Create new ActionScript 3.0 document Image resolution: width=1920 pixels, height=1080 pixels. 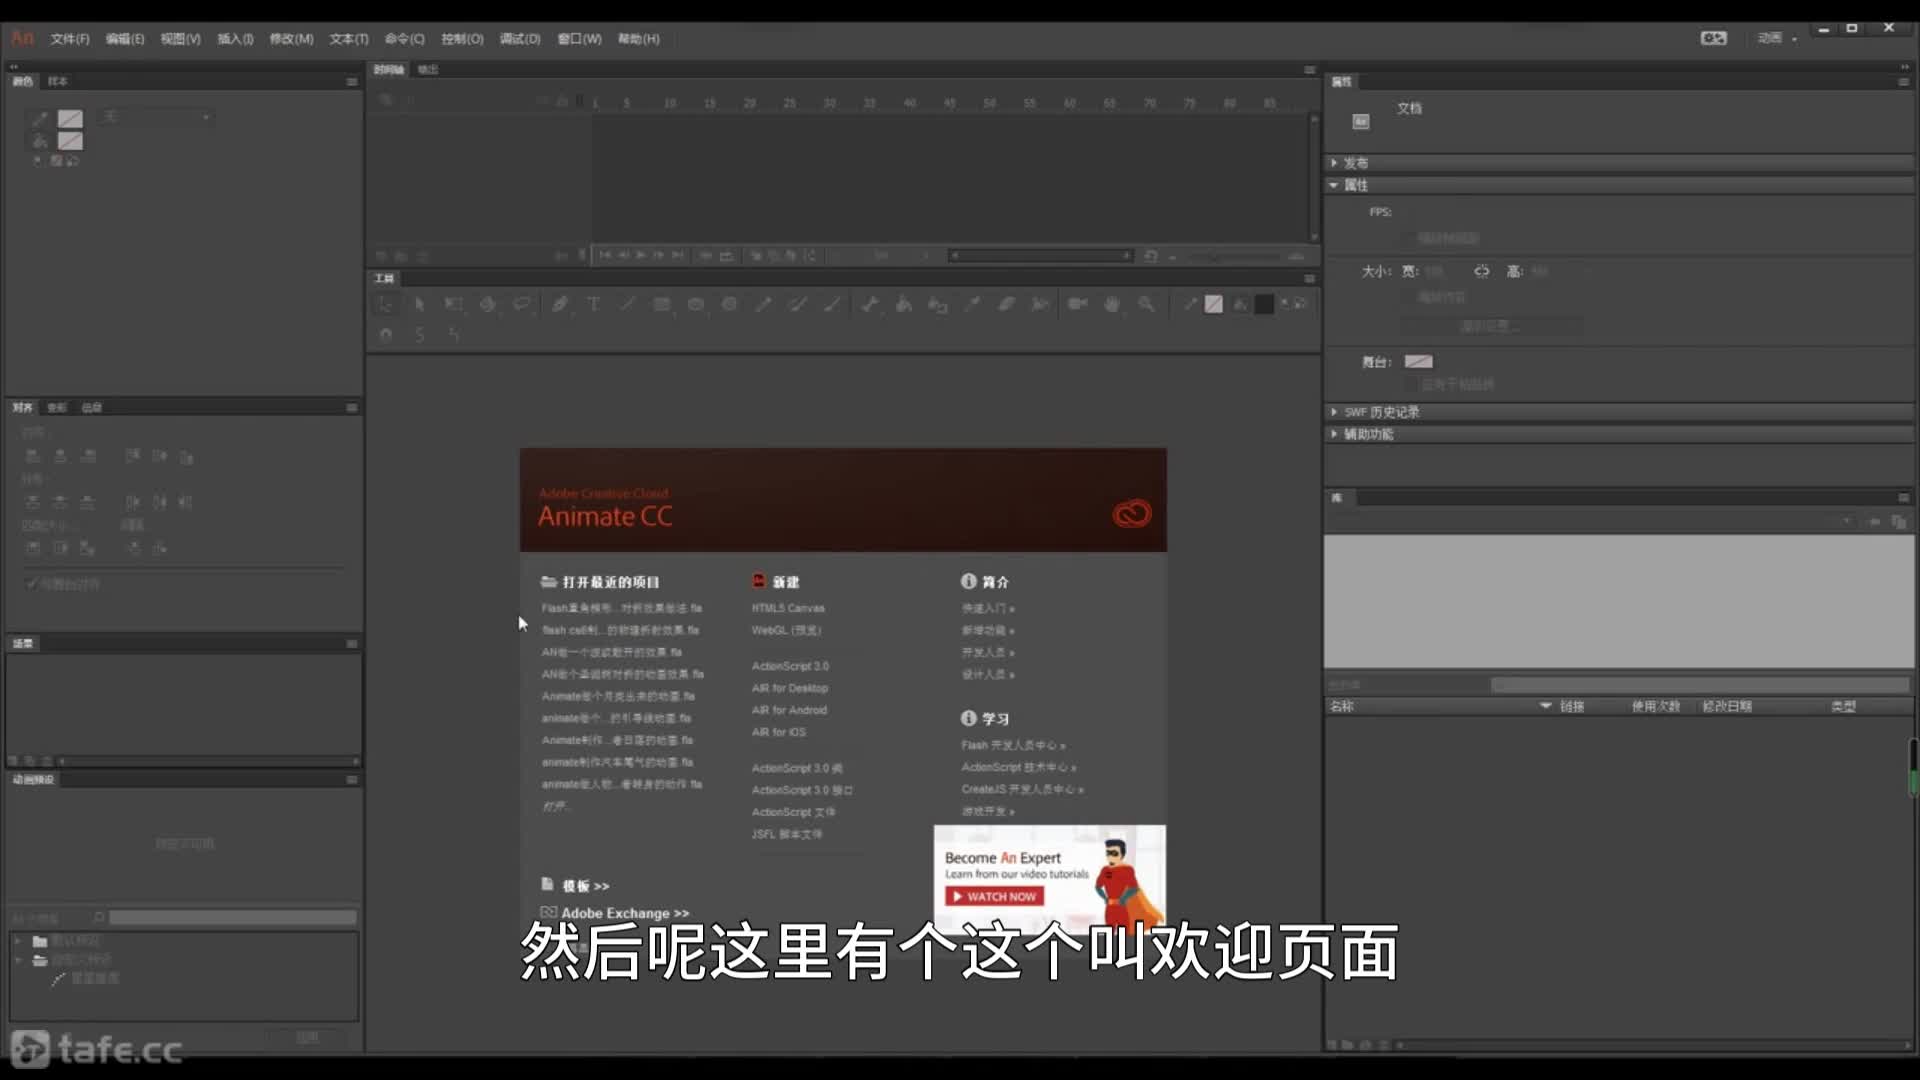click(x=790, y=666)
